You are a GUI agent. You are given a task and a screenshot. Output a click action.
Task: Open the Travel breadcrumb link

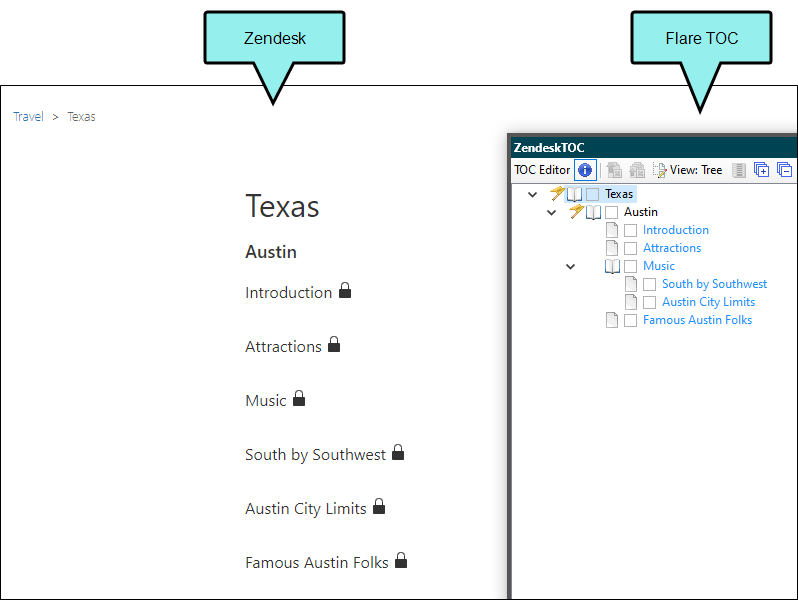pyautogui.click(x=28, y=117)
